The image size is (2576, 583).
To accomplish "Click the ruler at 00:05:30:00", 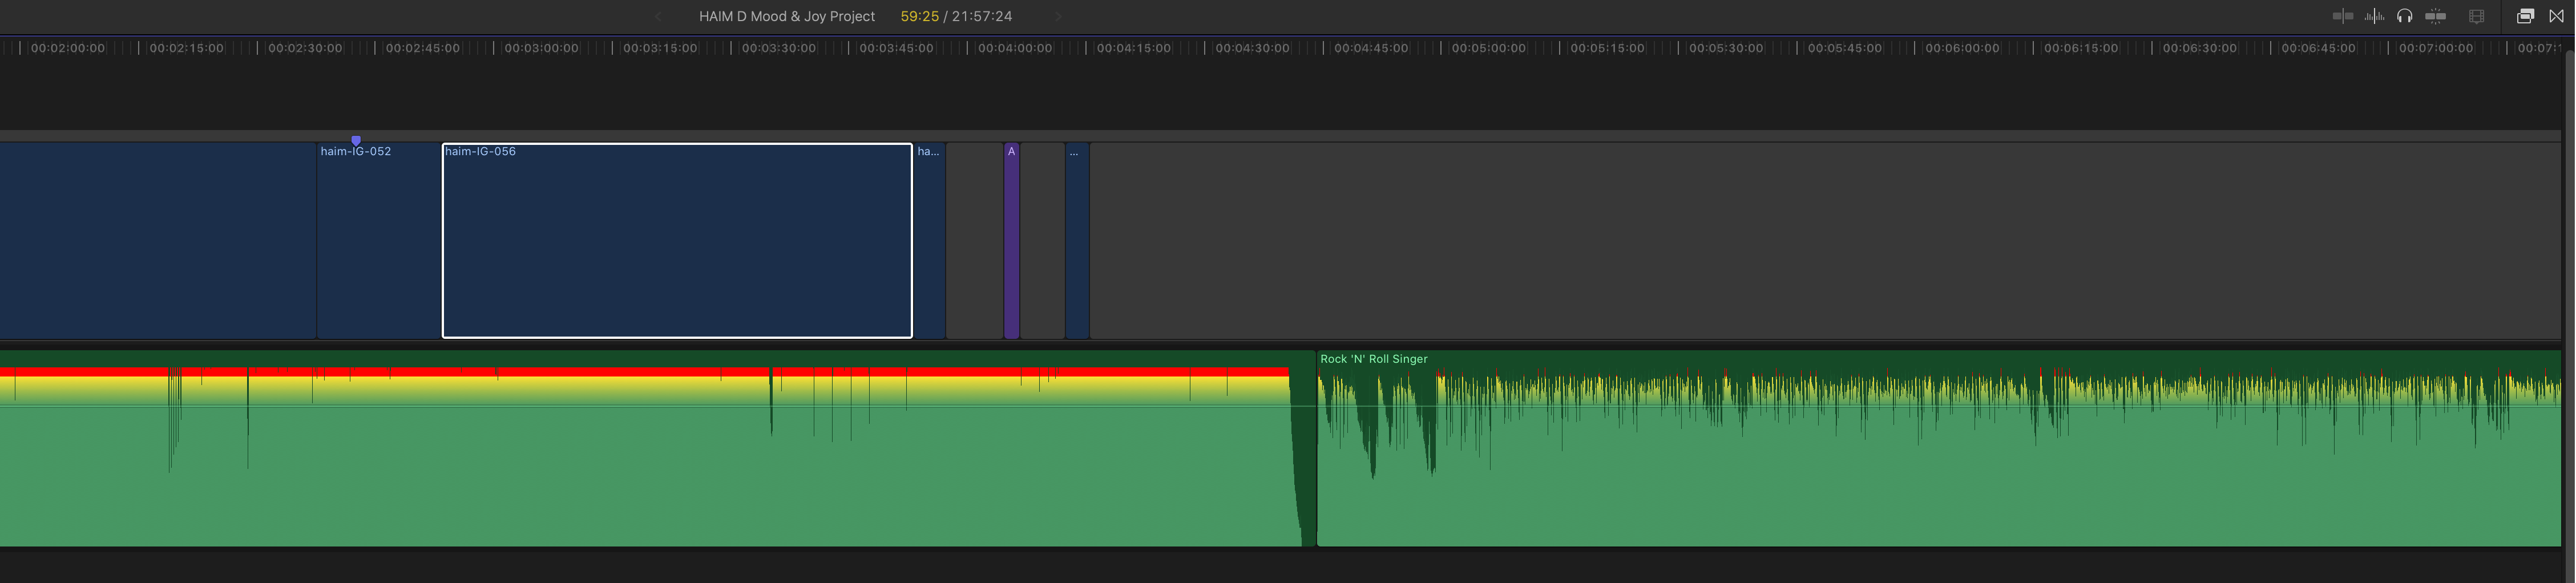I will (x=1727, y=48).
